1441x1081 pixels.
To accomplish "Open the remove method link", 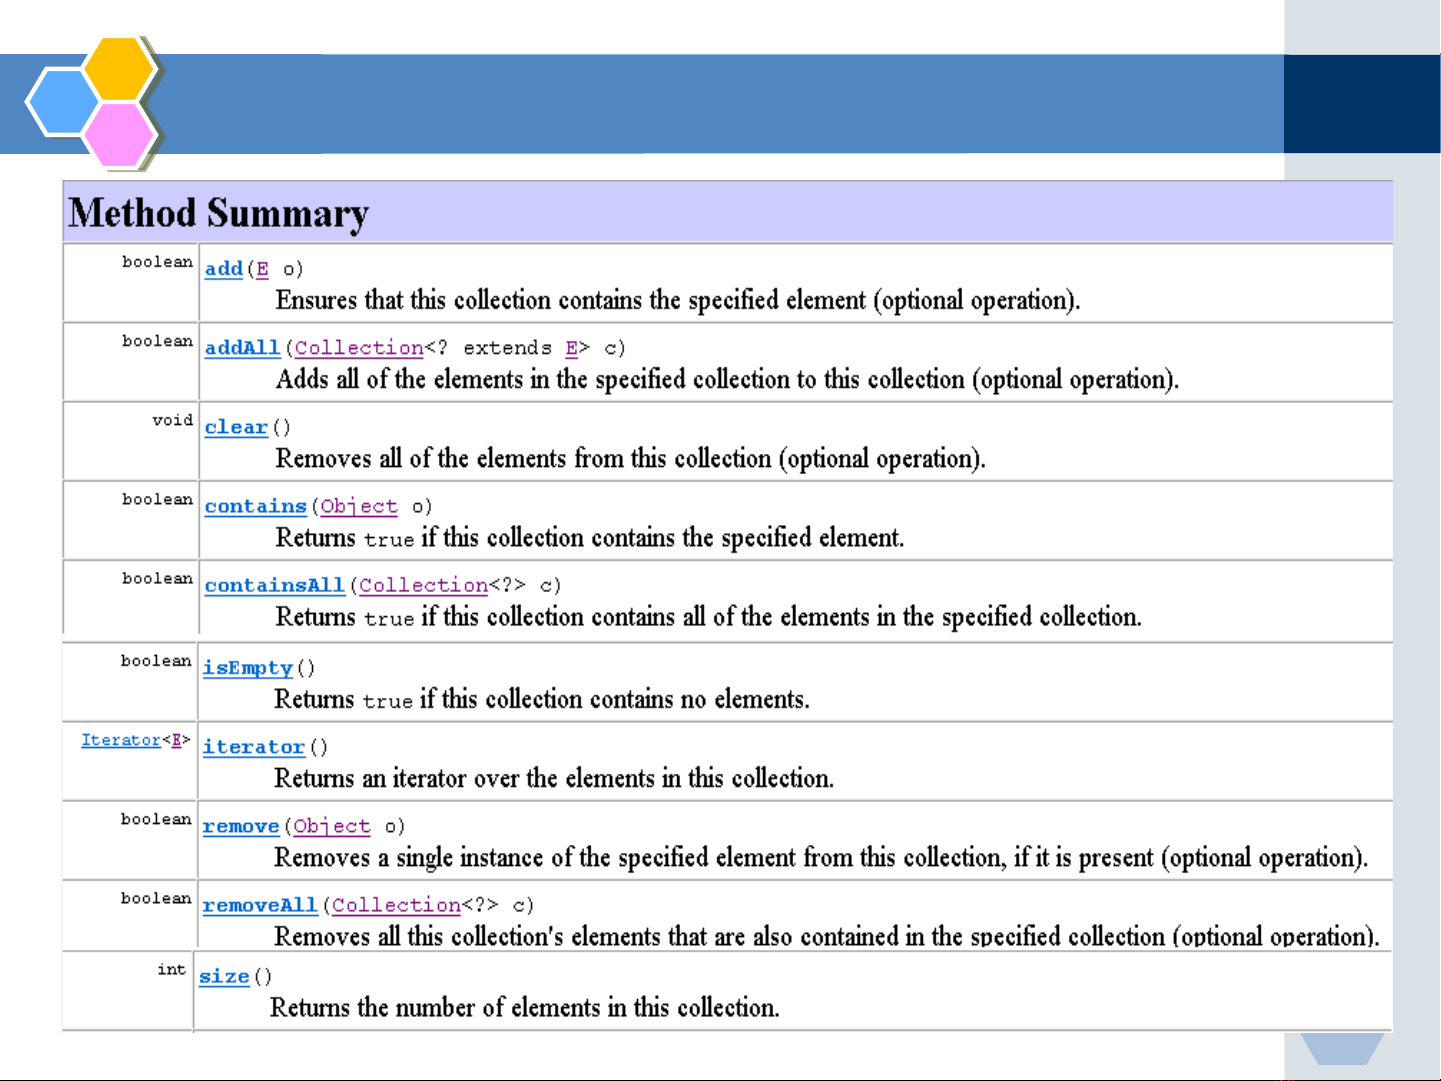I will [241, 826].
